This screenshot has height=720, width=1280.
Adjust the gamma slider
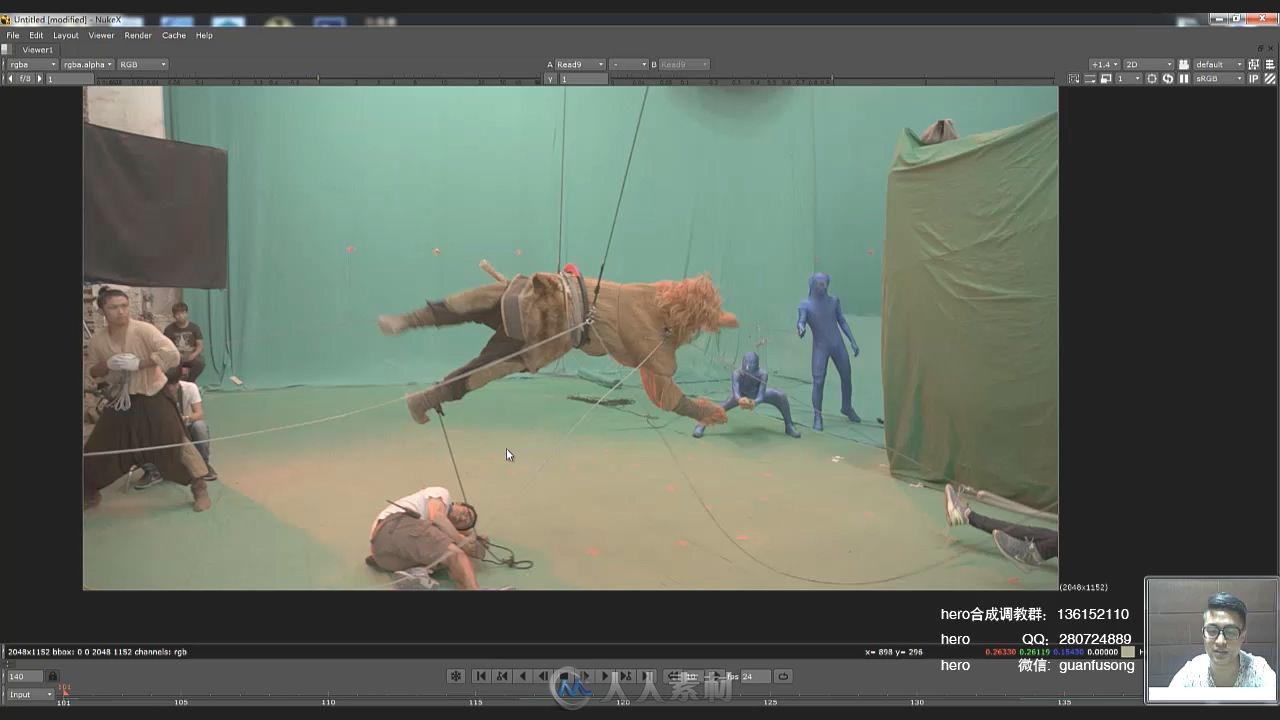[x=830, y=79]
